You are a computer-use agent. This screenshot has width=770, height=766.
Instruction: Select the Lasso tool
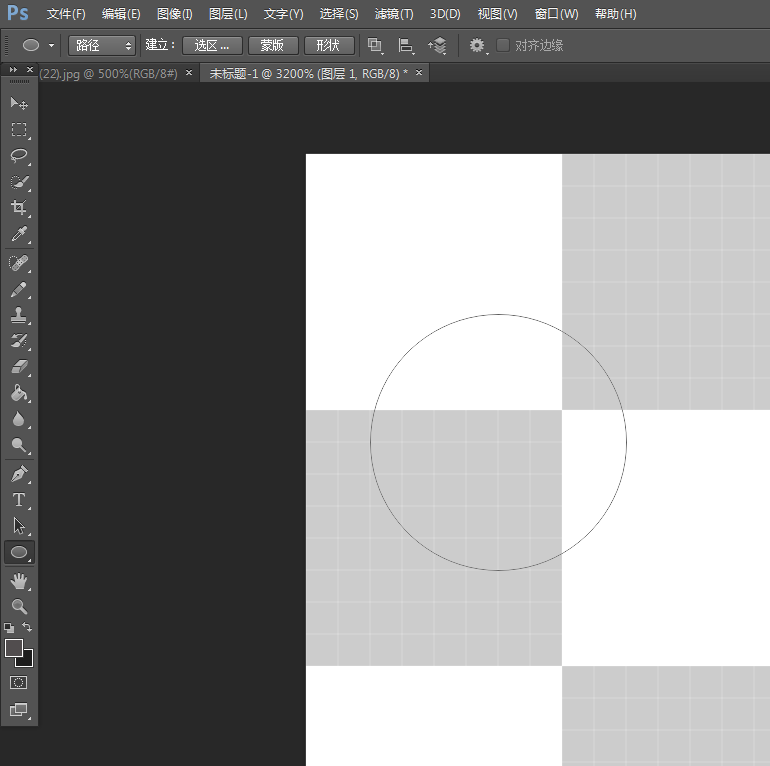click(19, 156)
